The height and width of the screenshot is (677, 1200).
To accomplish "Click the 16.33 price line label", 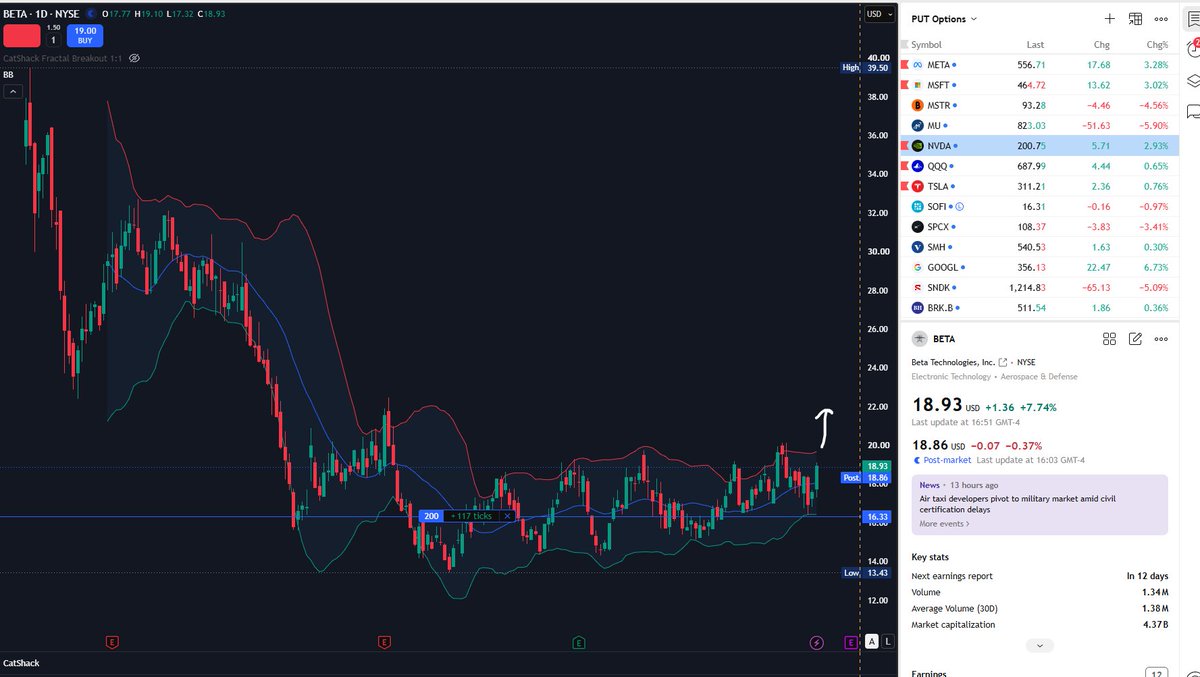I will pos(876,517).
